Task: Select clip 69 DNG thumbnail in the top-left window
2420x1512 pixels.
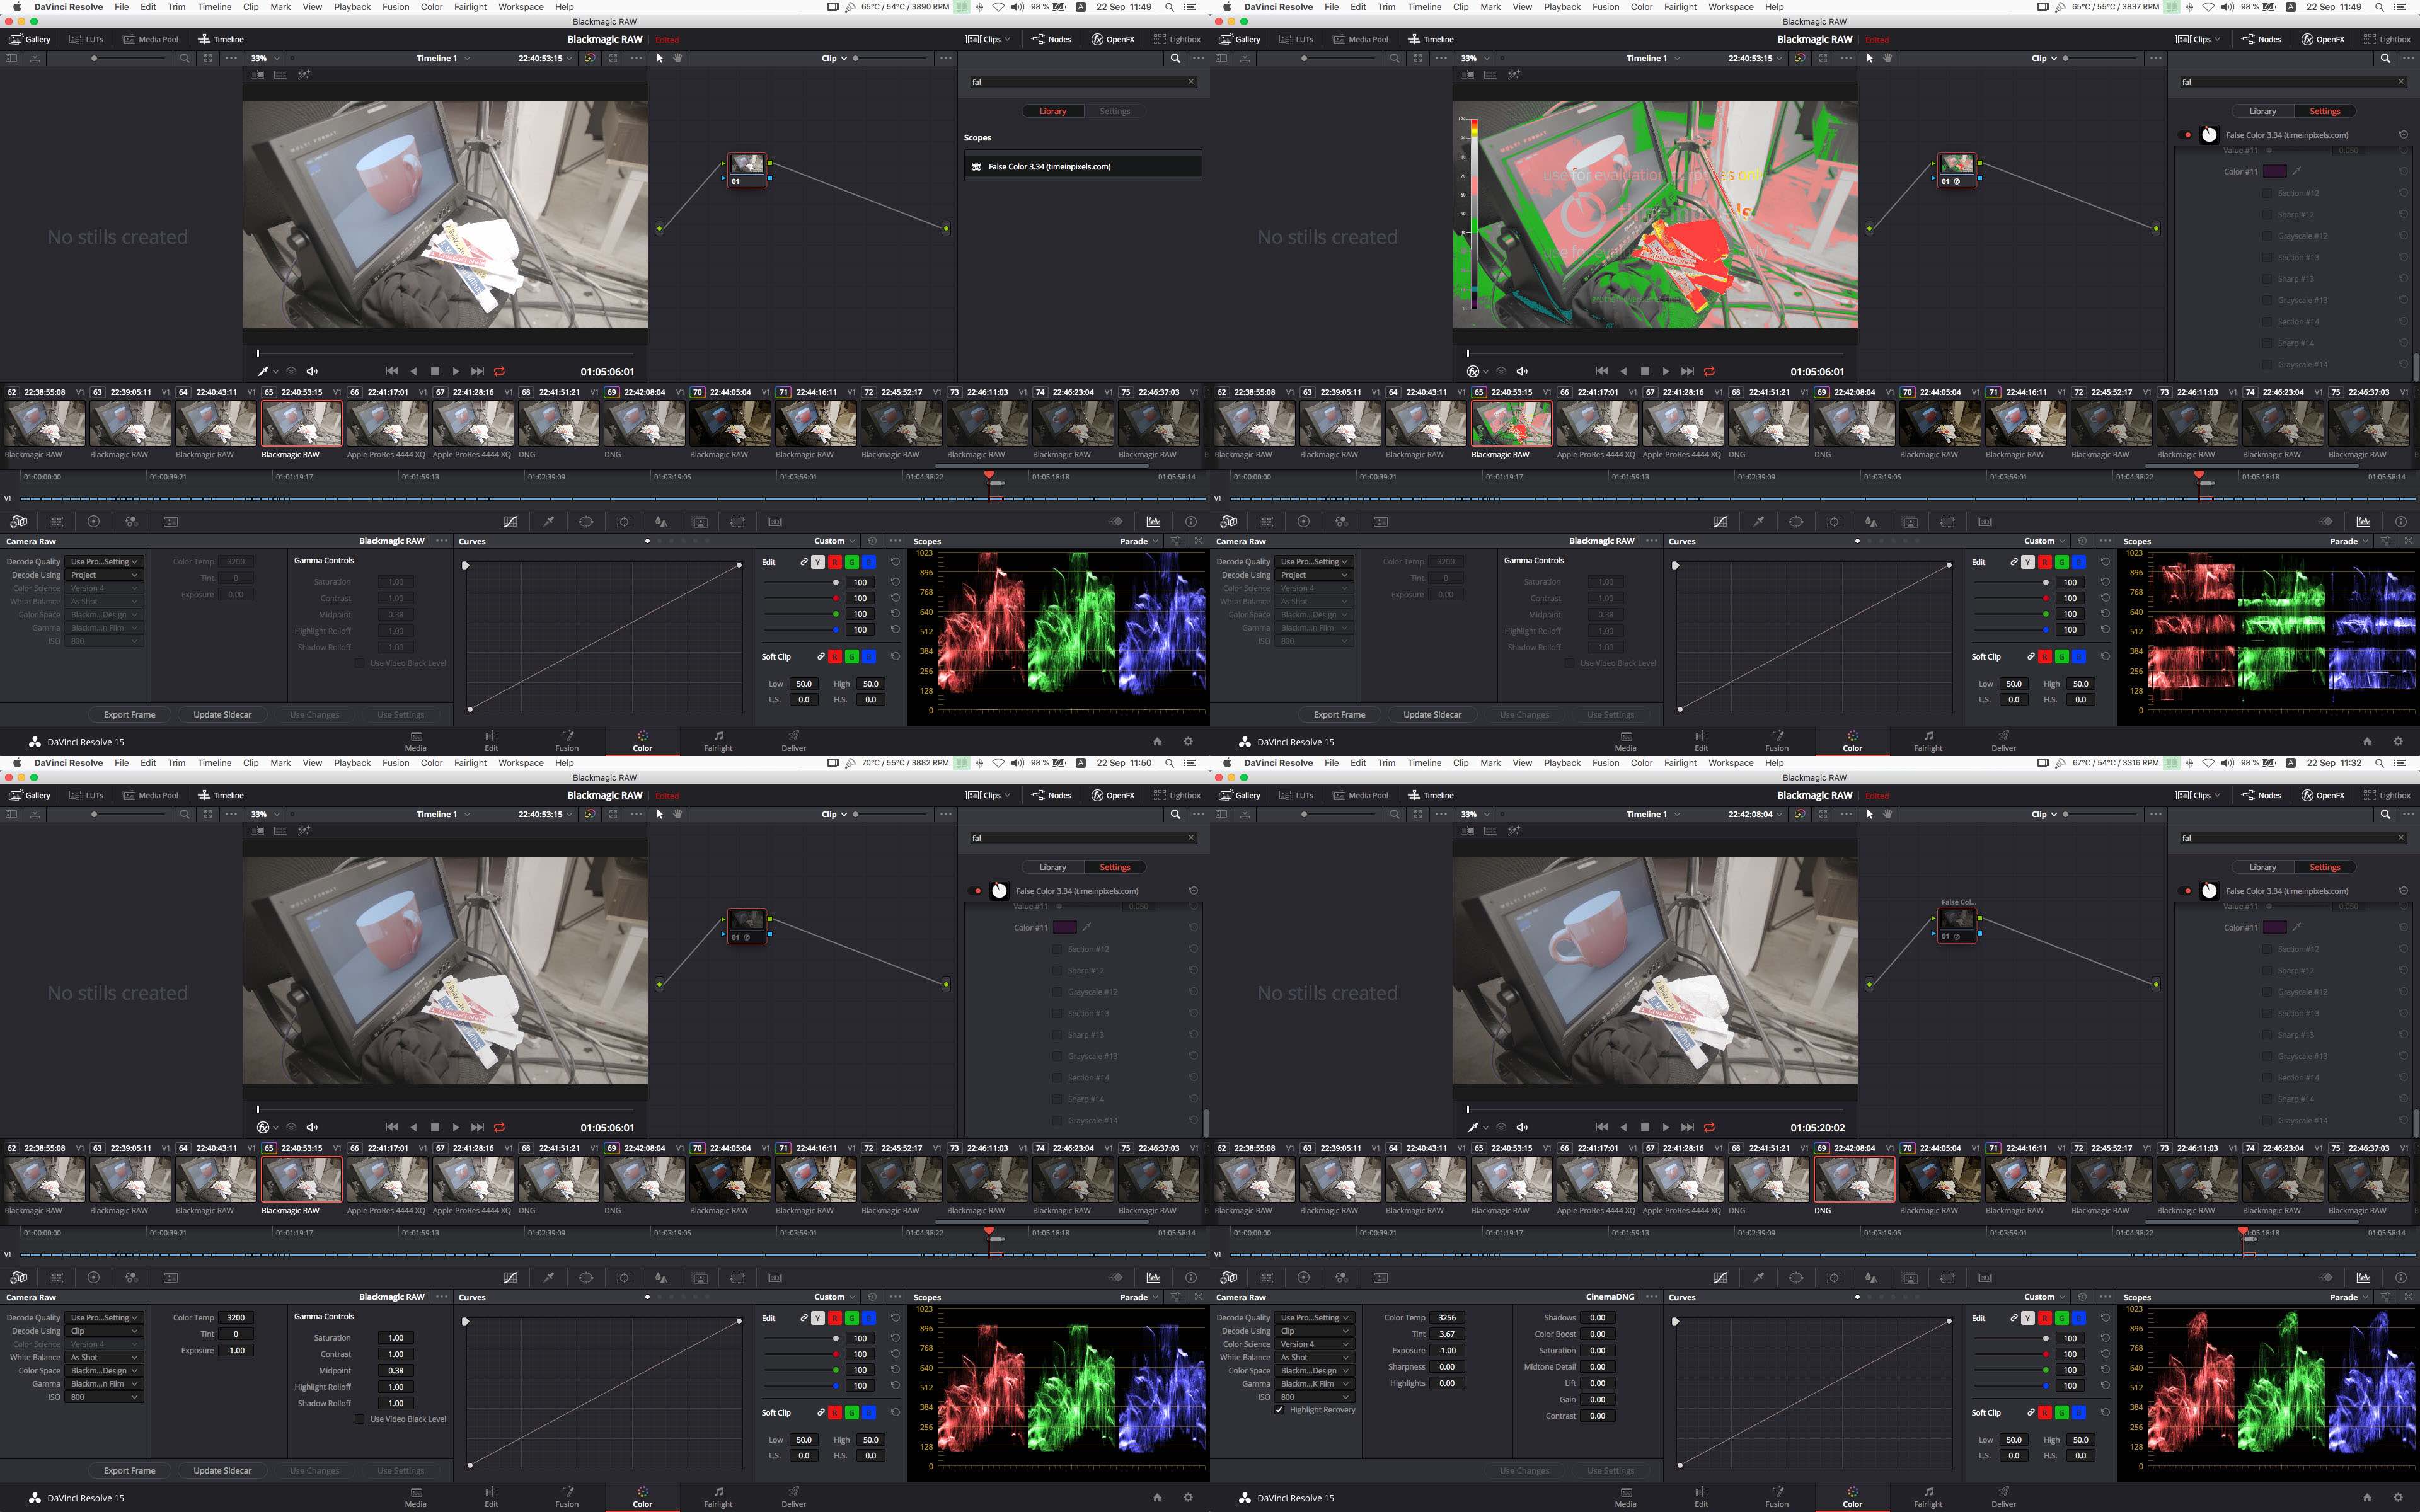Action: click(644, 423)
